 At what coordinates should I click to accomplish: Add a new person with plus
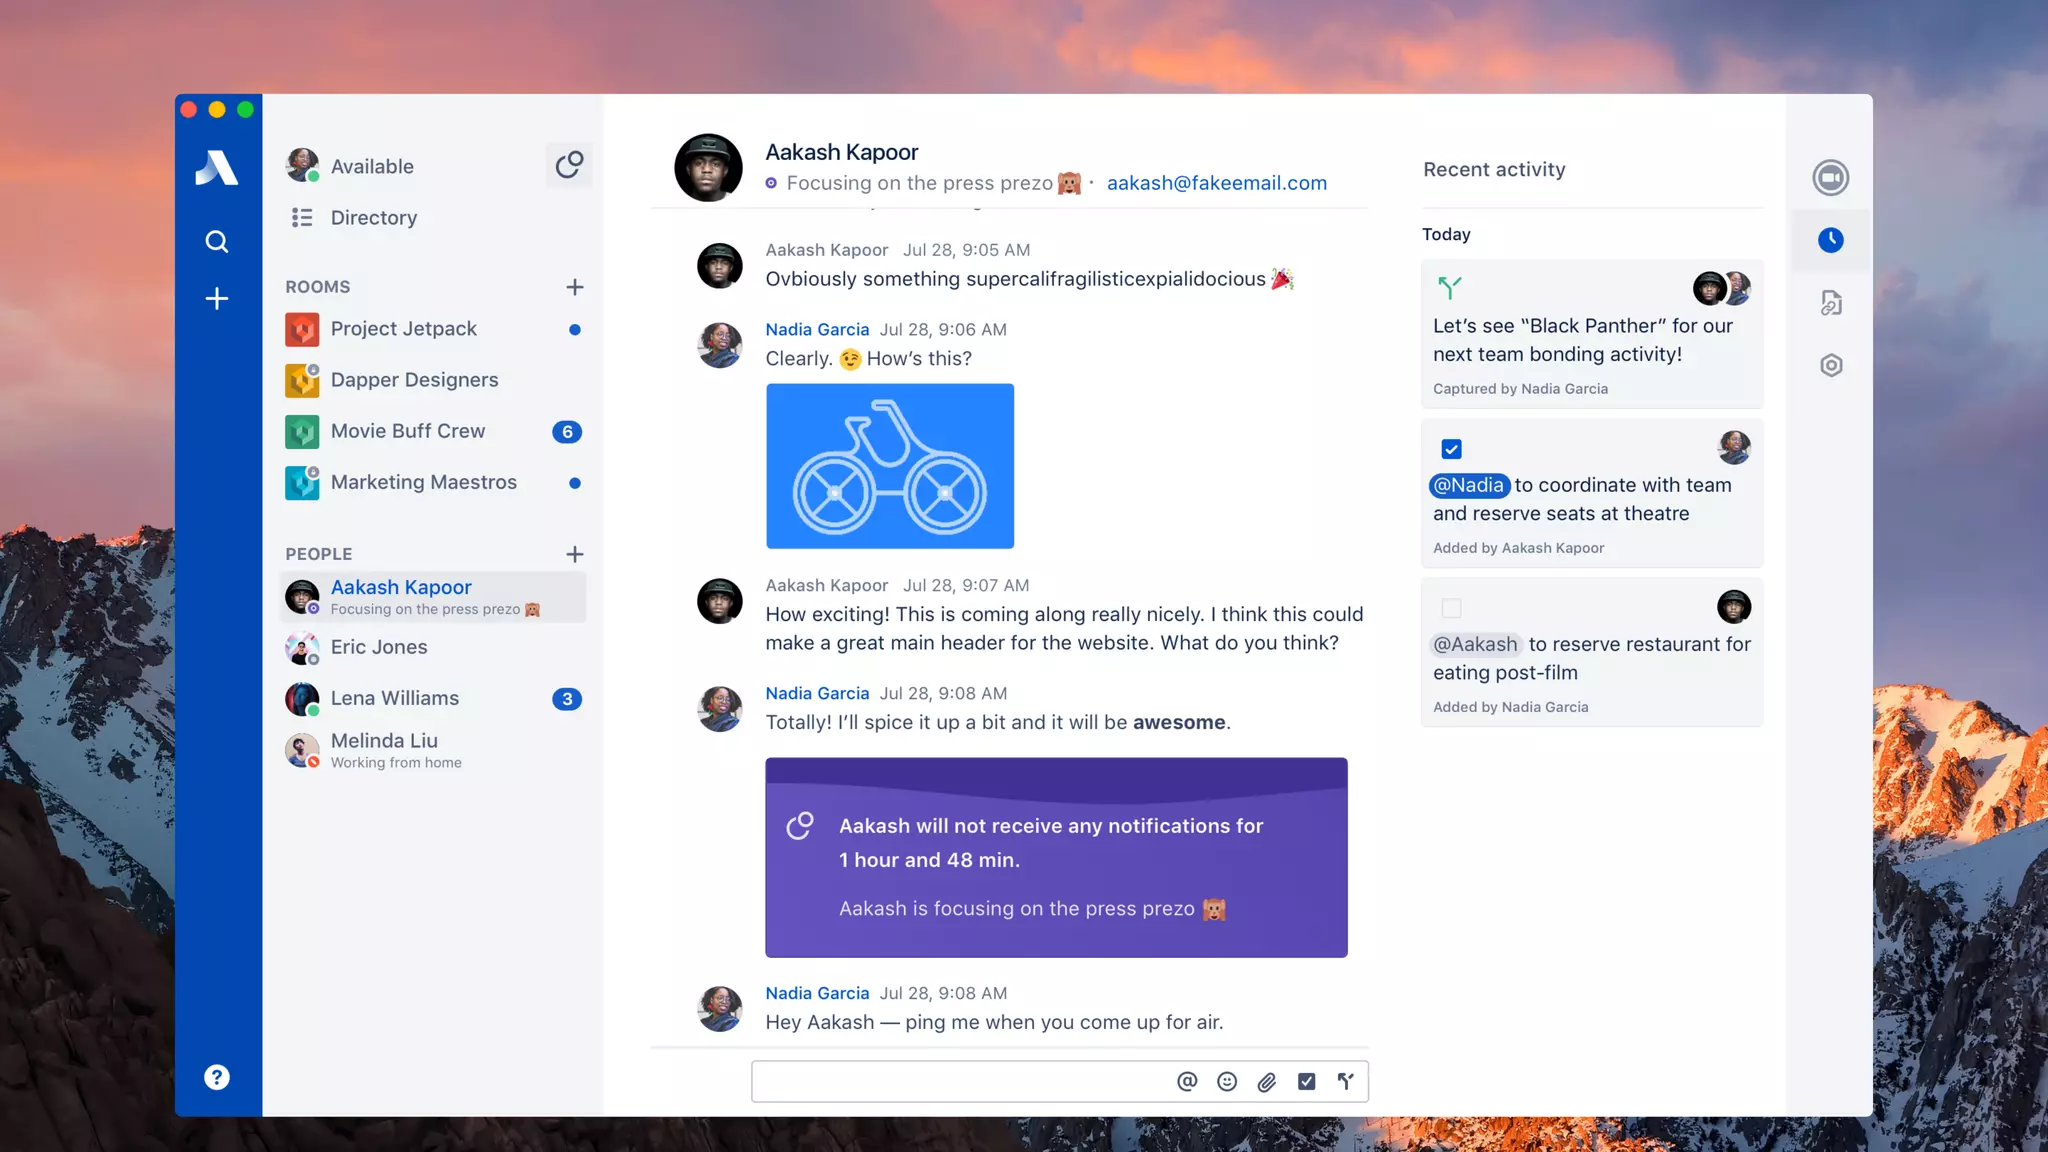tap(574, 554)
